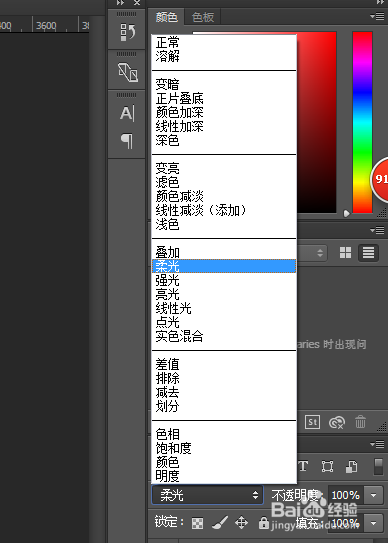Viewport: 388px width, 543px height.
Task: Switch libraries to grid view
Action: [x=345, y=252]
